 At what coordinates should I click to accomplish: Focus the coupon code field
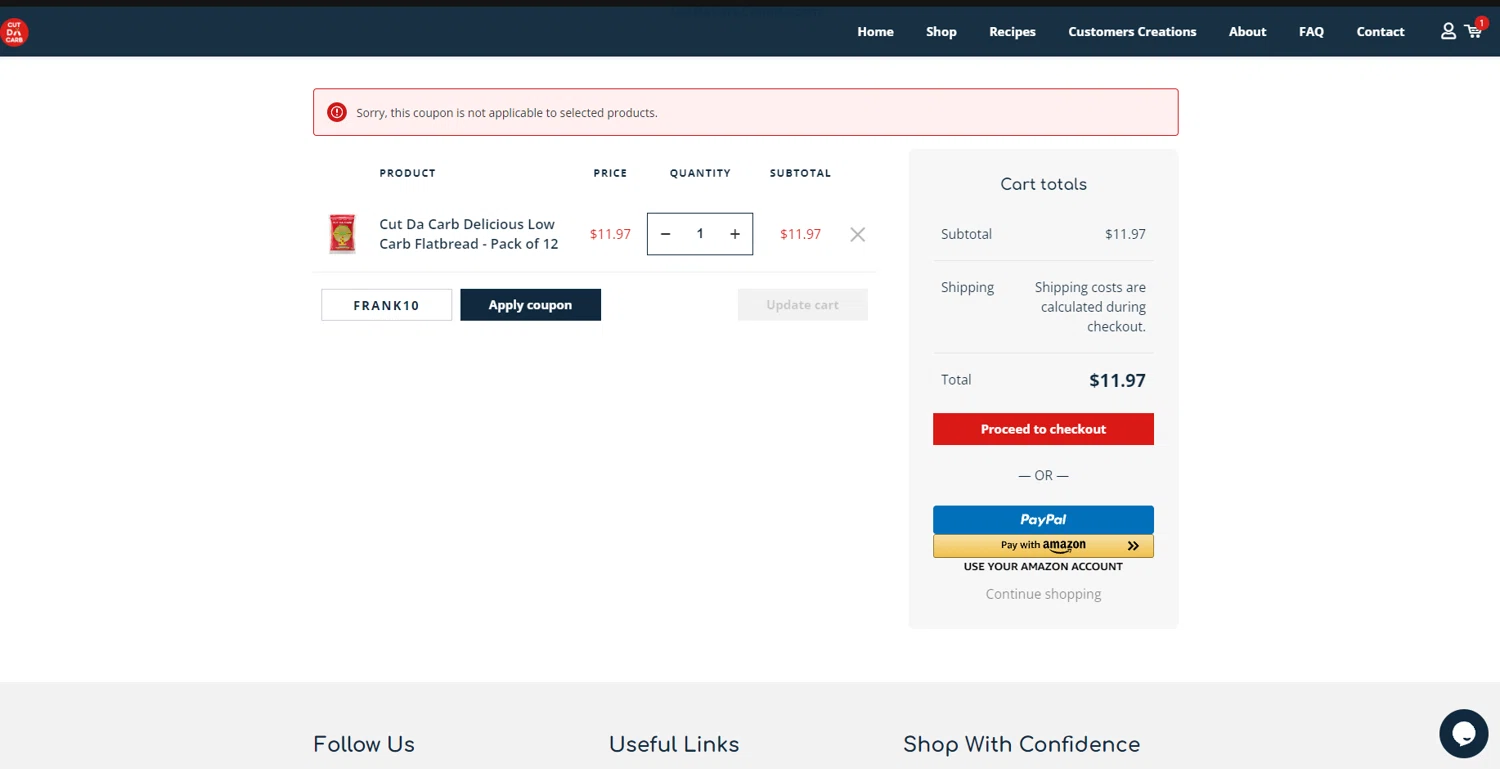386,305
